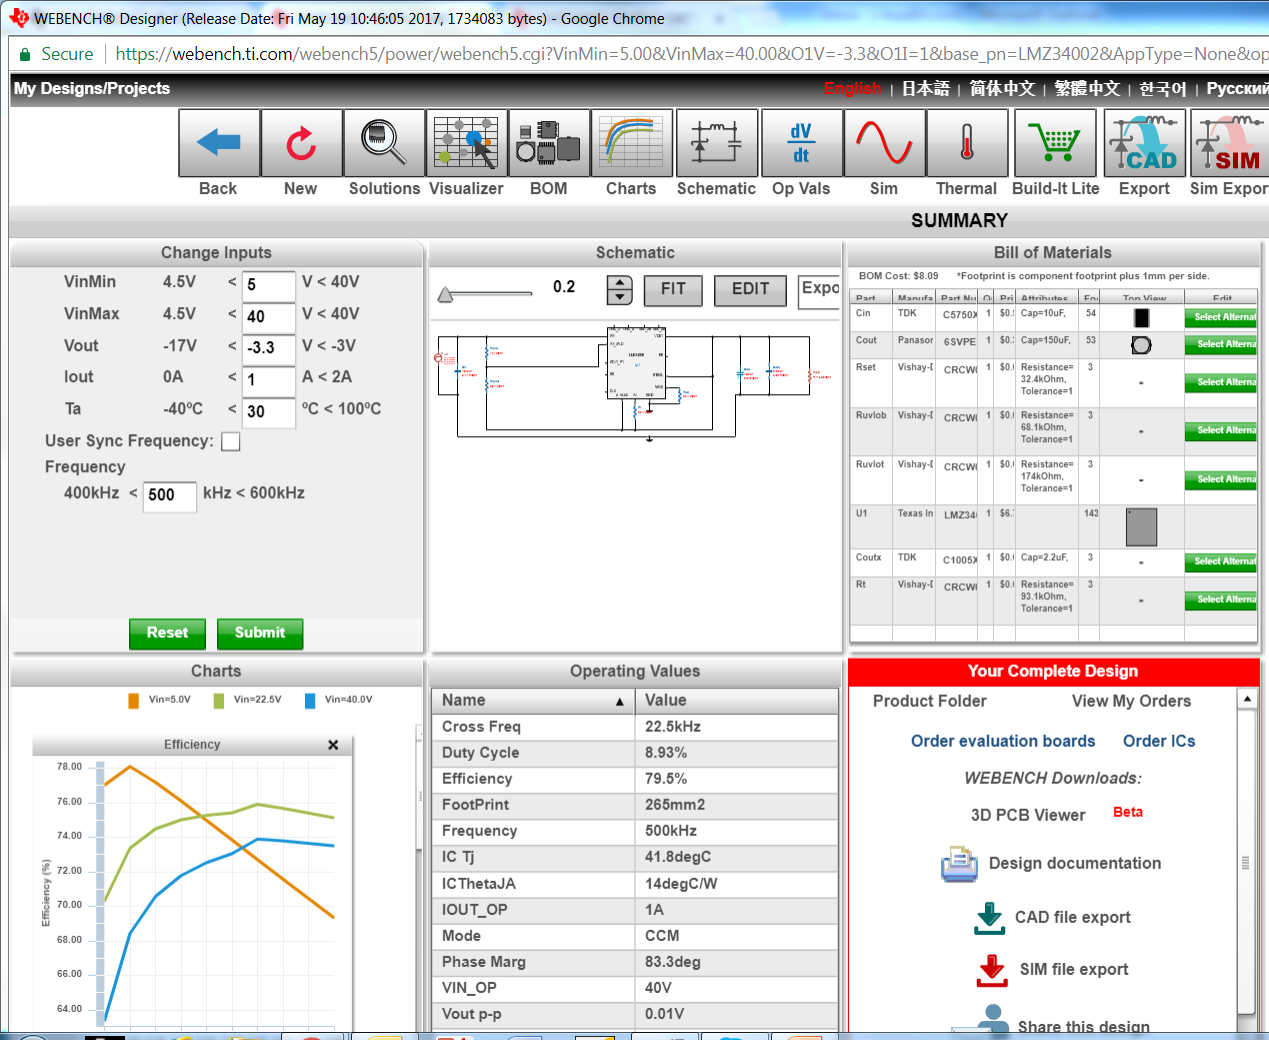Enable the User Sync Frequency checkbox
1269x1040 pixels.
(231, 442)
